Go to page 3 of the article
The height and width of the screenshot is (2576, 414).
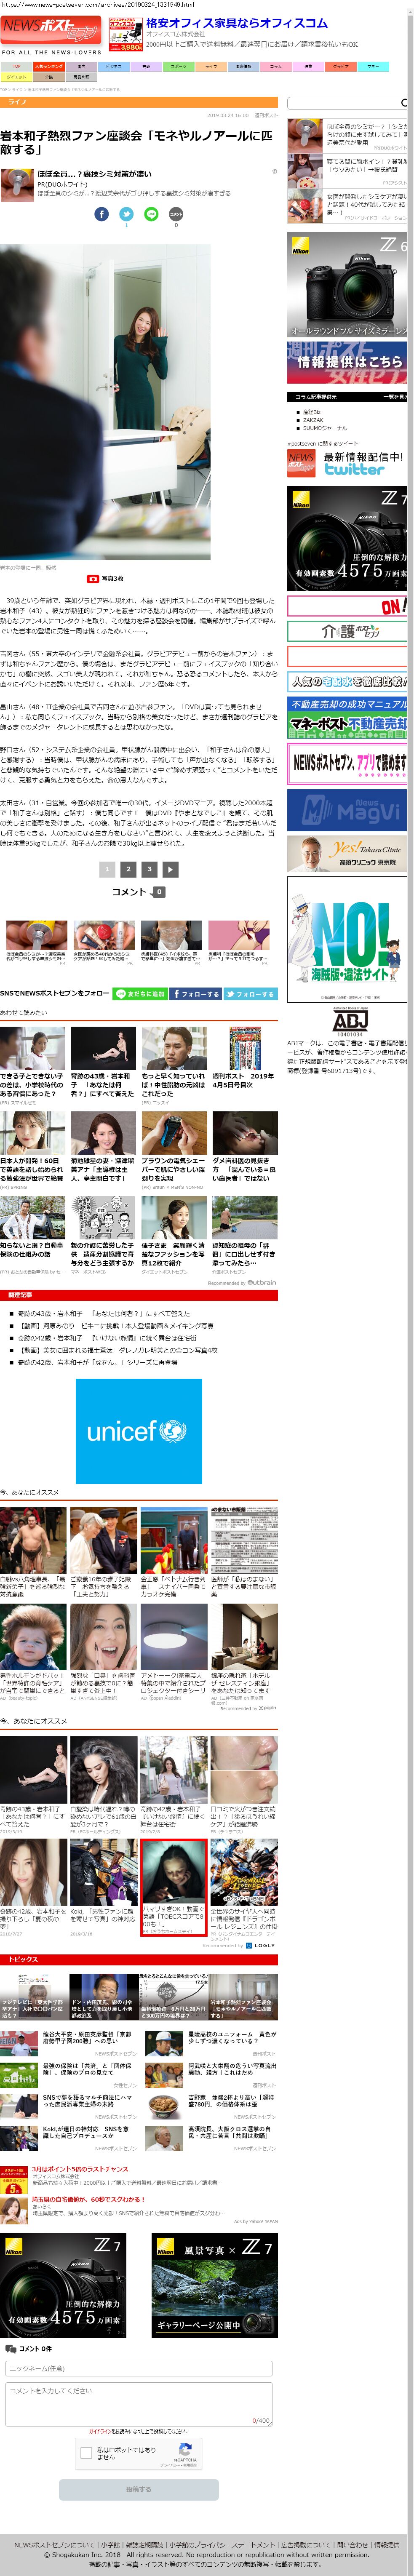(149, 869)
